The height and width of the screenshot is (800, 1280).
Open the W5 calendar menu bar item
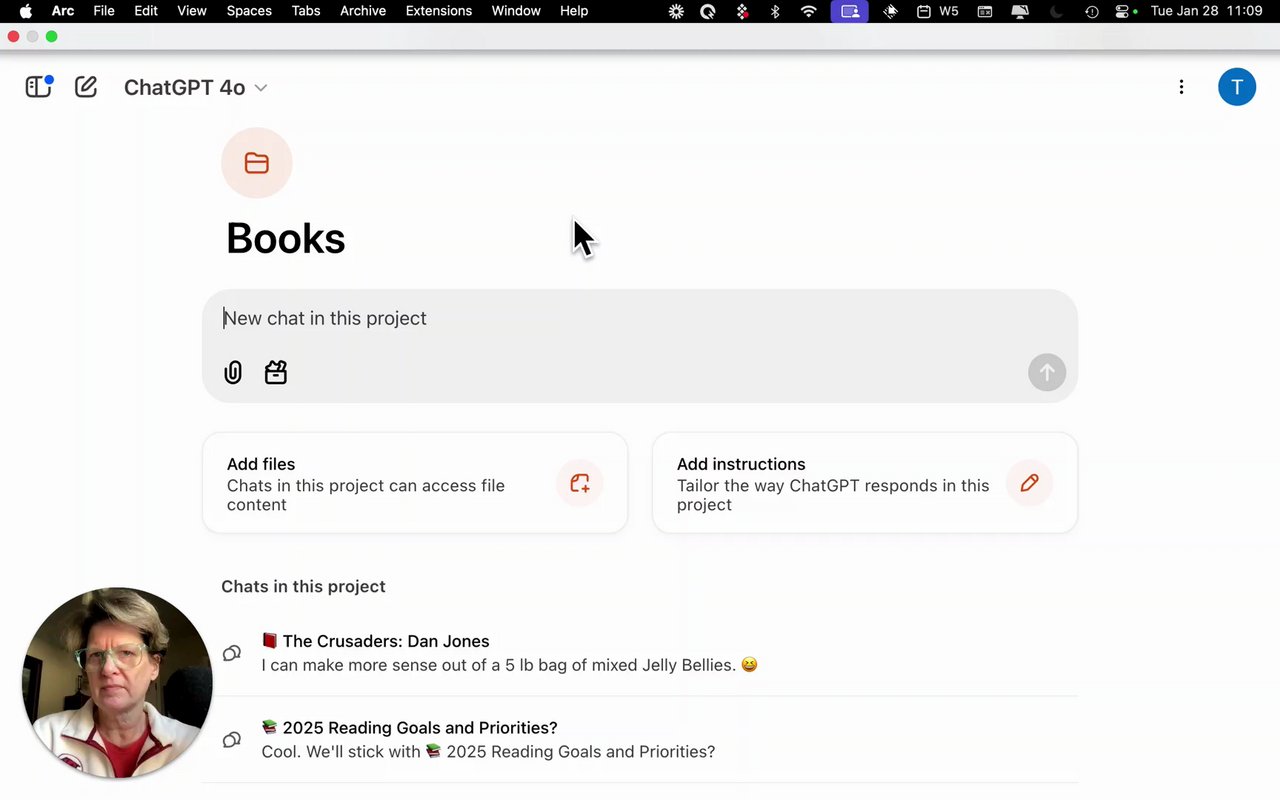click(939, 11)
